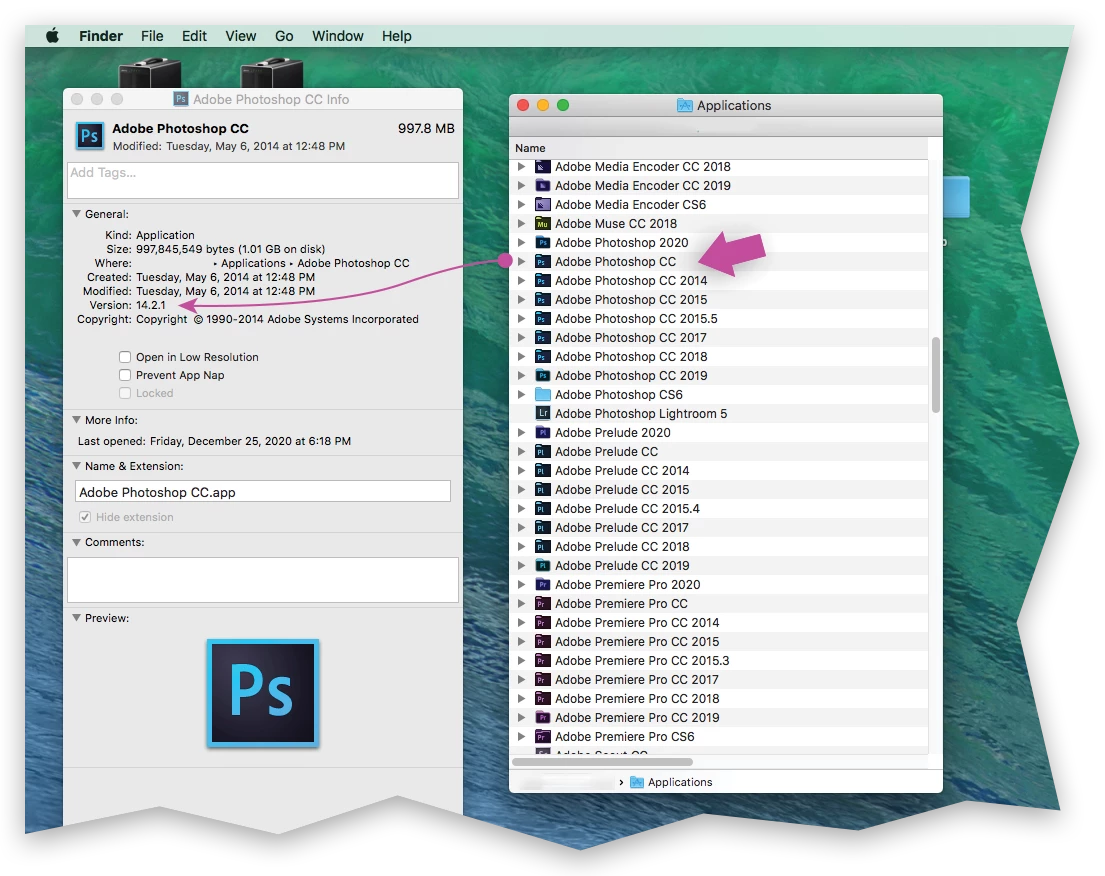Image resolution: width=1105 pixels, height=876 pixels.
Task: Select the Adobe Premiere Pro CC 2017 row
Action: click(719, 680)
